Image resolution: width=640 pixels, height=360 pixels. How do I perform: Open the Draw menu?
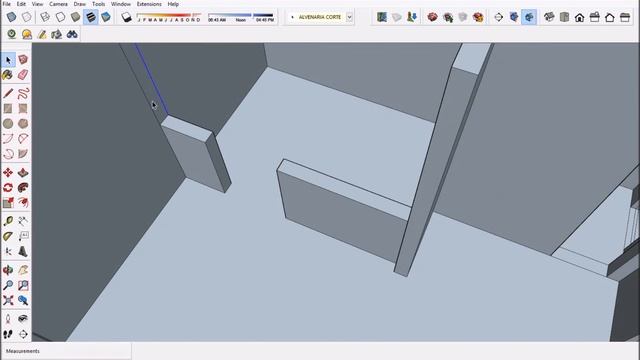pos(80,4)
